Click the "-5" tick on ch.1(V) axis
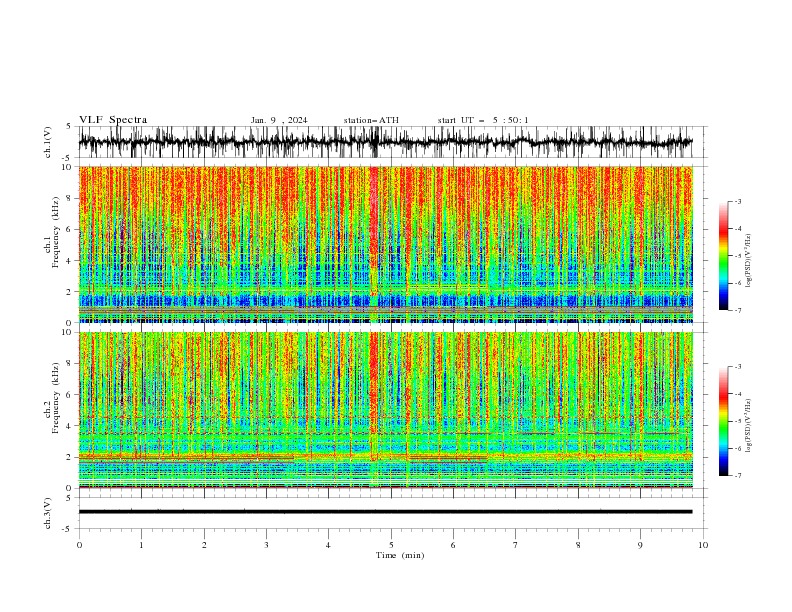 click(68, 158)
